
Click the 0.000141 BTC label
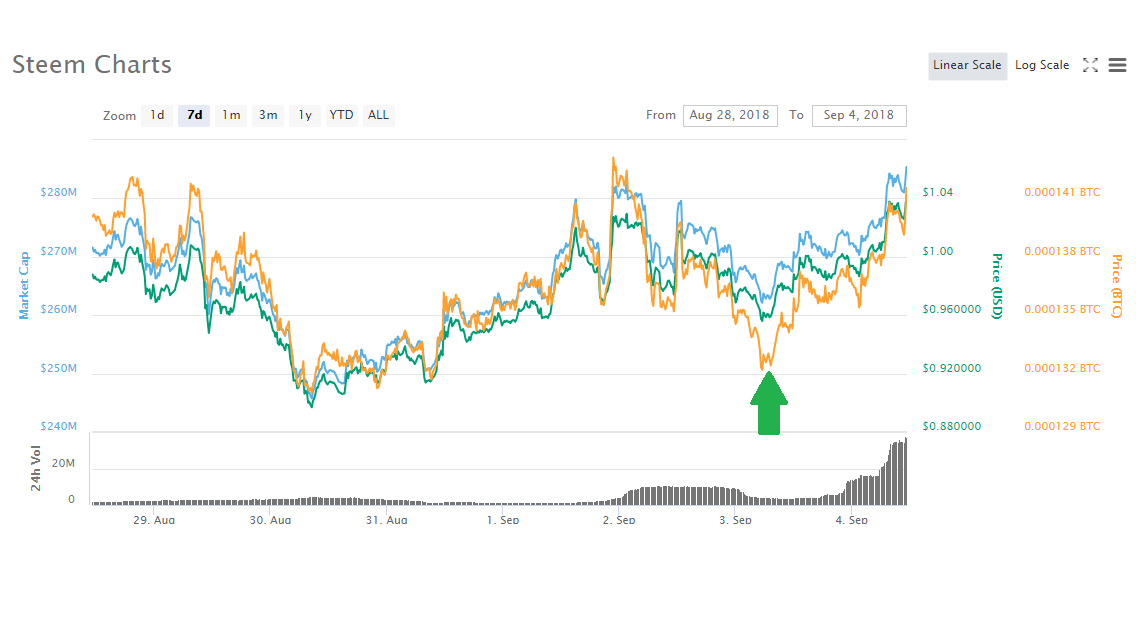(1062, 192)
